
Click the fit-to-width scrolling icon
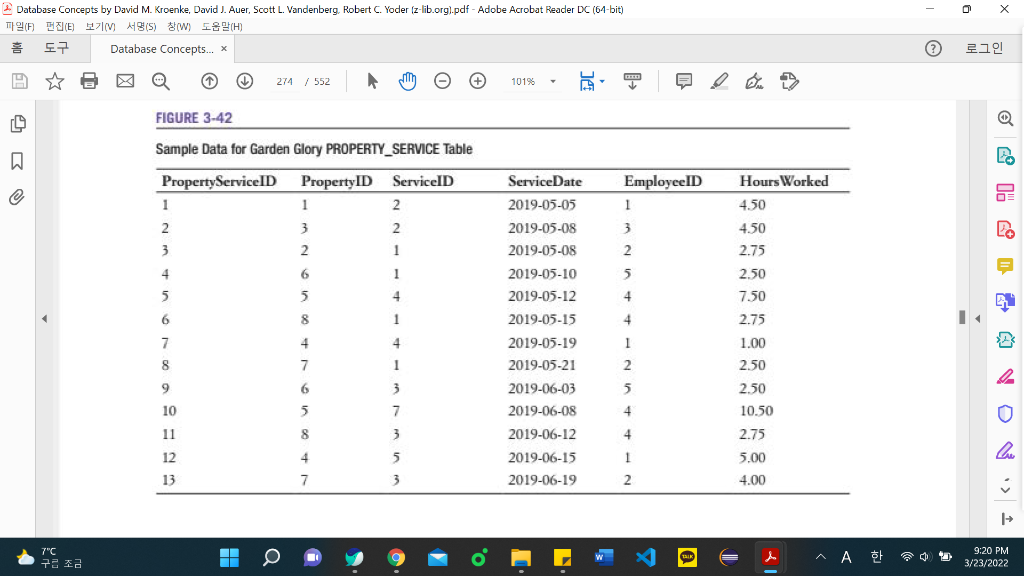pos(587,81)
